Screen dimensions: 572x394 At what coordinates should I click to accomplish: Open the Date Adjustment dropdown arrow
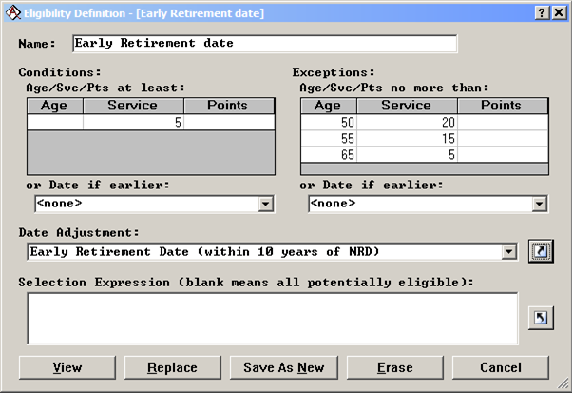click(509, 252)
